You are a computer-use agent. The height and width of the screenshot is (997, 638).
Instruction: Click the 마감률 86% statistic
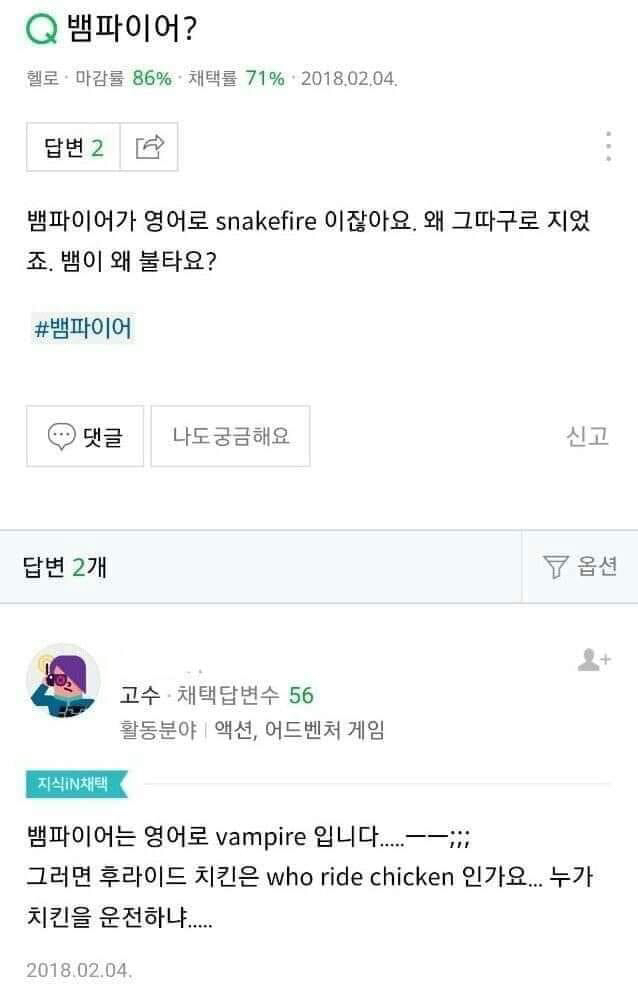pyautogui.click(x=123, y=78)
